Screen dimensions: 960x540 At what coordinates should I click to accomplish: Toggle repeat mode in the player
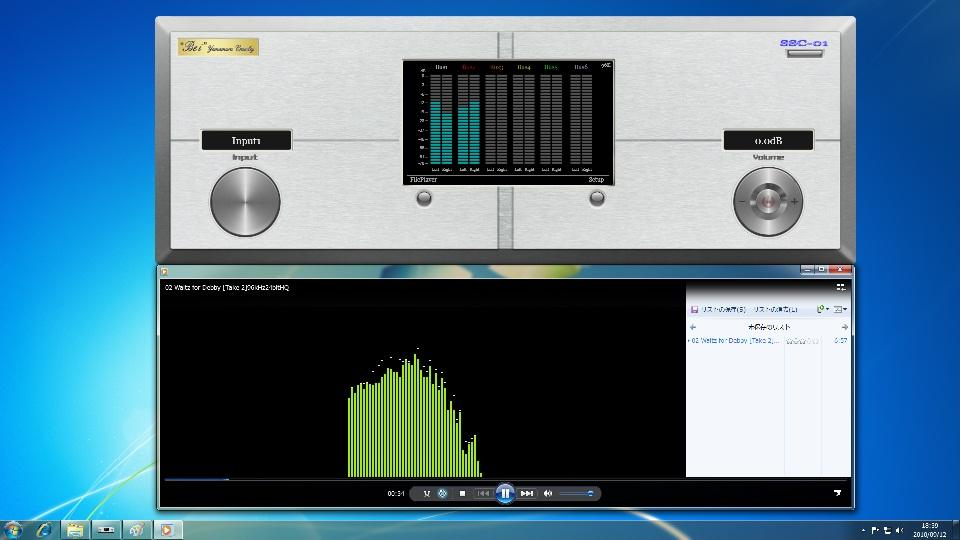[x=443, y=493]
